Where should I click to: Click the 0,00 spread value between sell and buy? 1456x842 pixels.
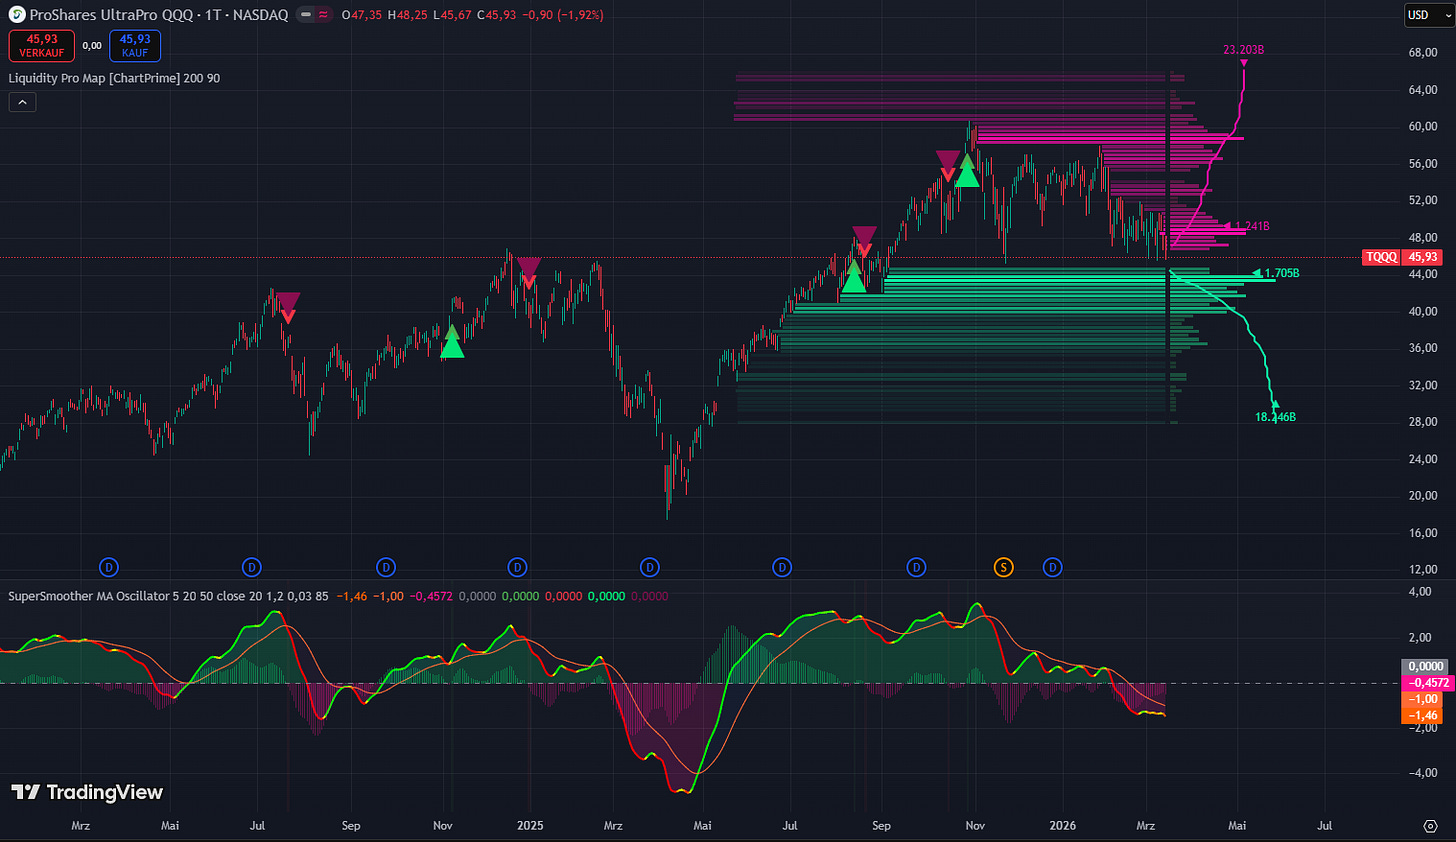tap(92, 46)
